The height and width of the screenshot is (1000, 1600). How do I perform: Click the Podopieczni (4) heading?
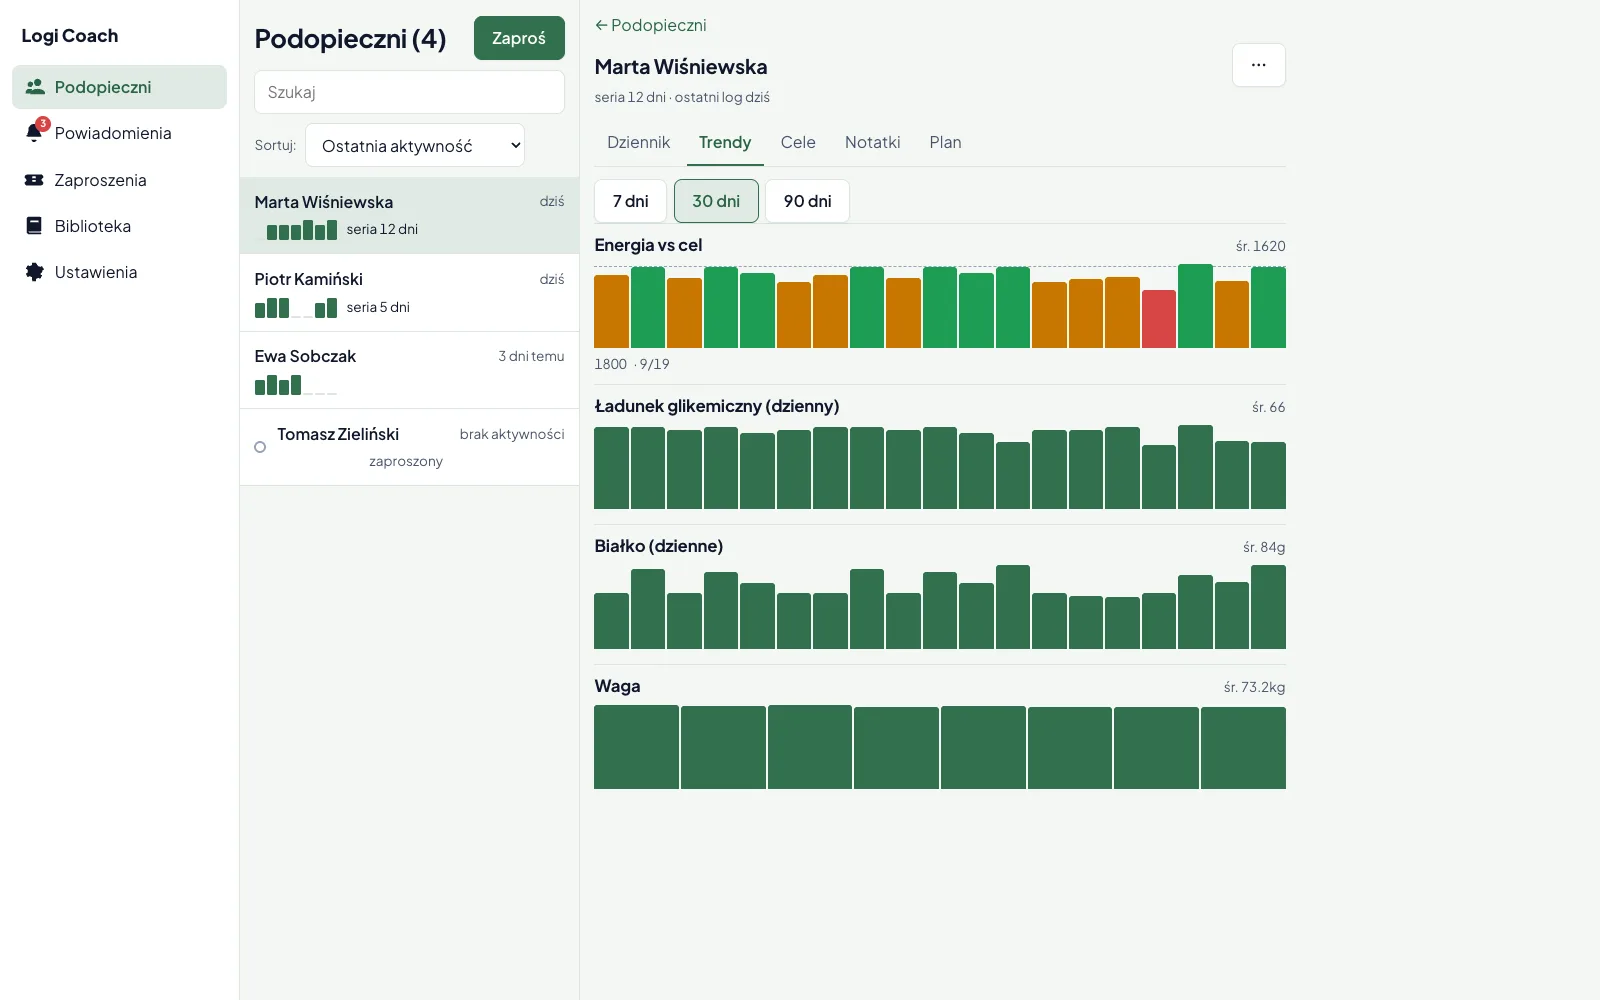click(x=350, y=38)
